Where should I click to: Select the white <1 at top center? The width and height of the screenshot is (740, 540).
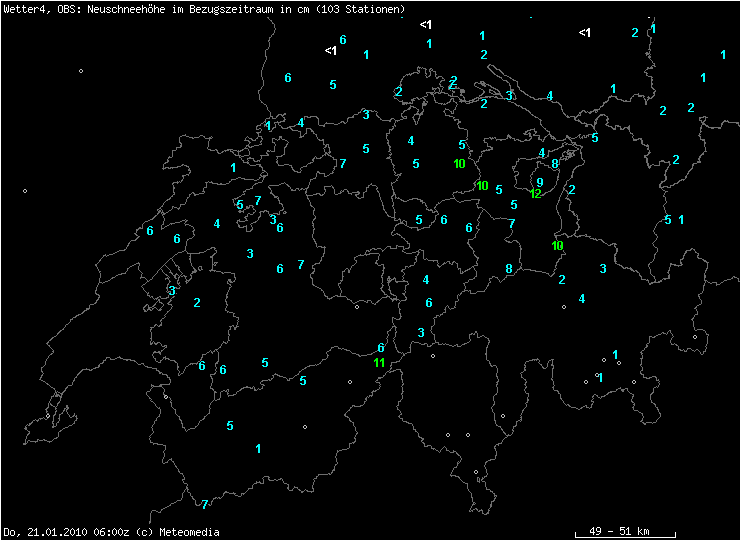point(426,24)
